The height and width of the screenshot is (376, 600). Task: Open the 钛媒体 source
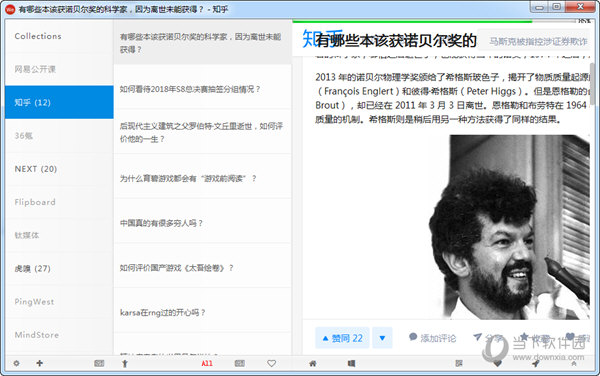coord(59,235)
